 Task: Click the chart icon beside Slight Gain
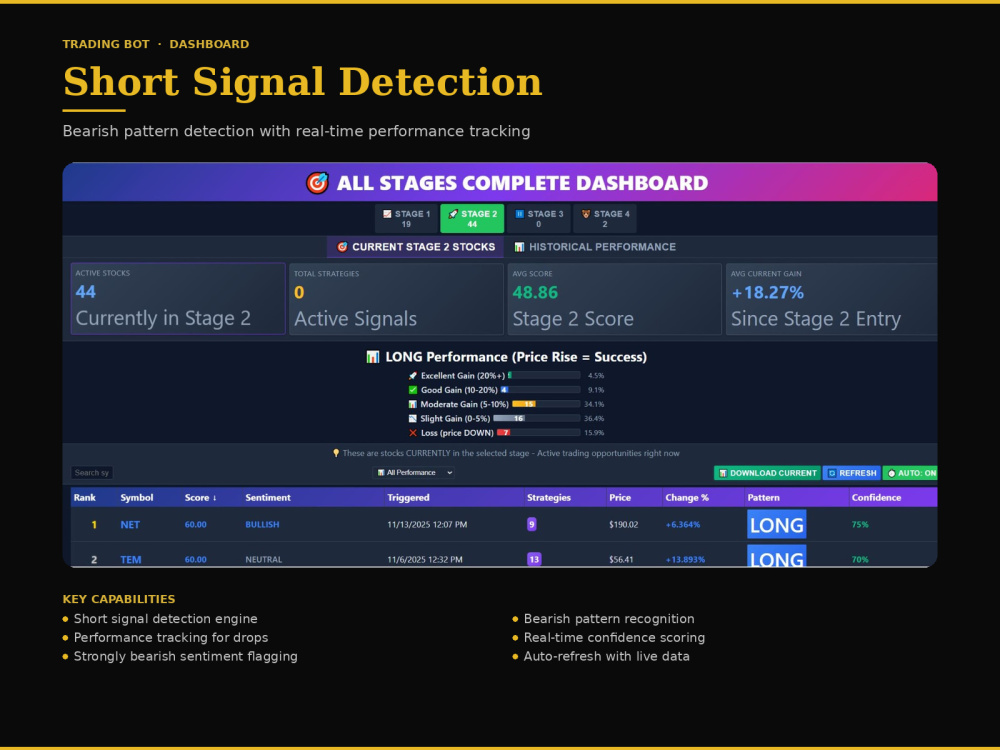pos(413,418)
